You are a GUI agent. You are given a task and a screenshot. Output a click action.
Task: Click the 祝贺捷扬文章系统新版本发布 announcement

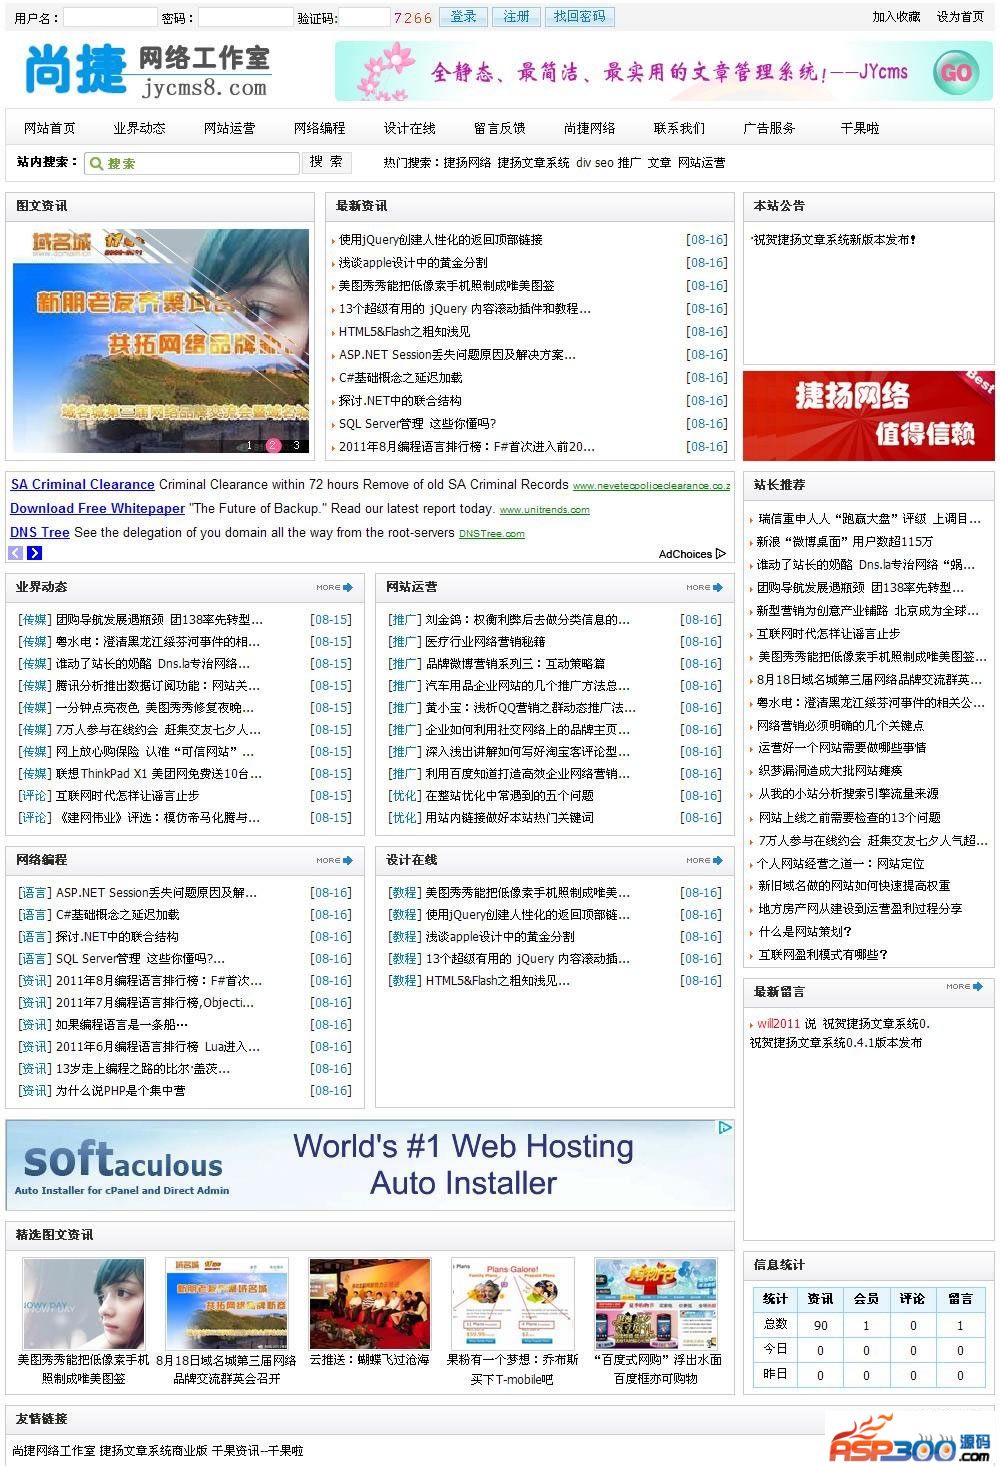pos(834,240)
